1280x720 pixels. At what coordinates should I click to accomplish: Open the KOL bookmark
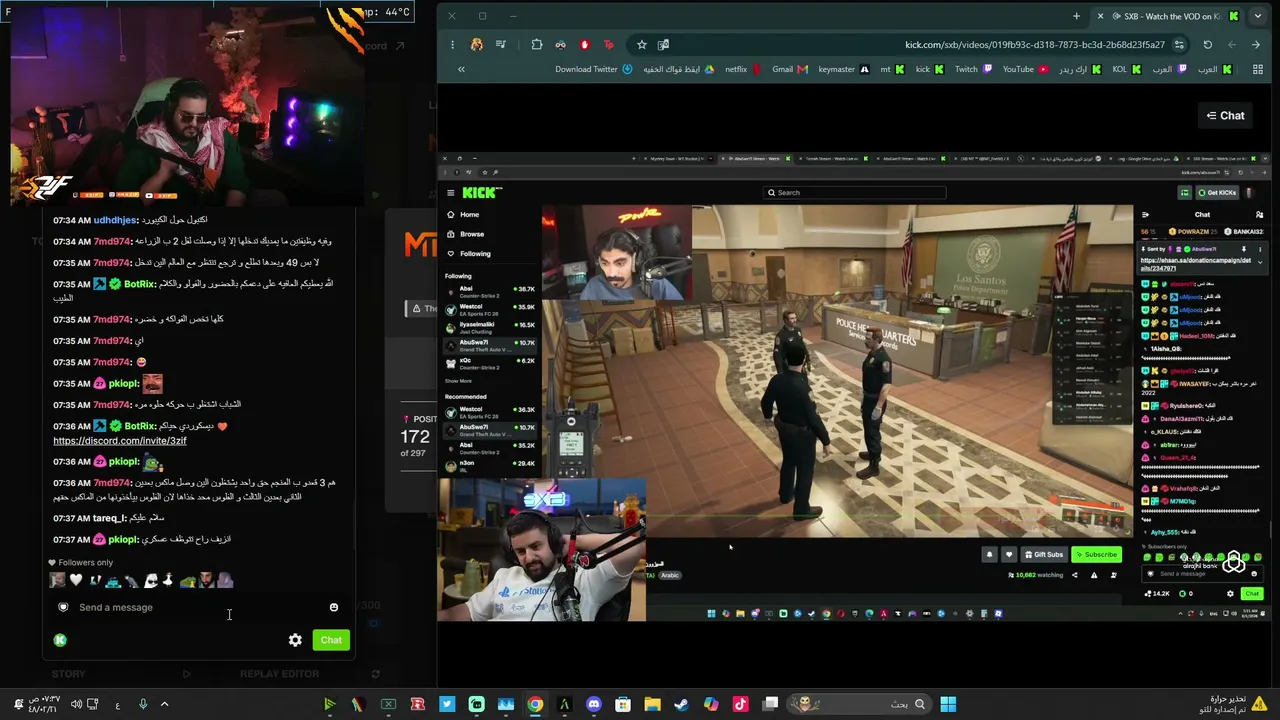coord(1127,69)
